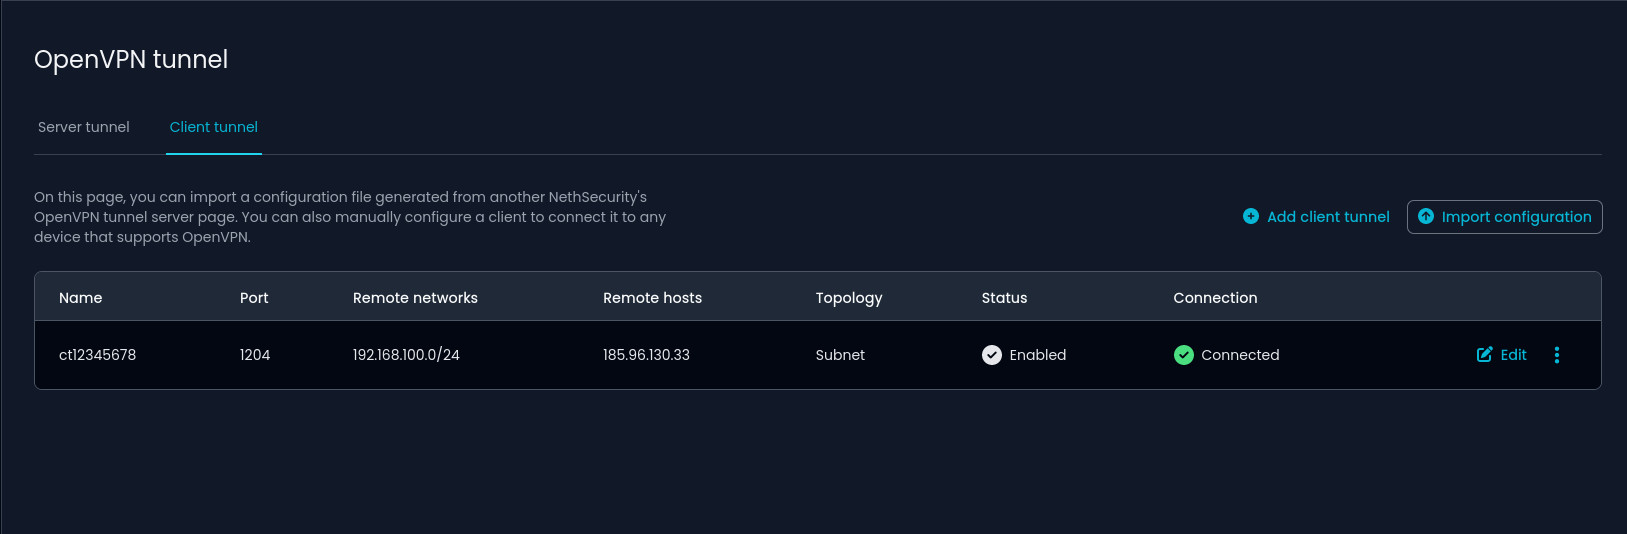Click the Edit text for tunnel ct12345678
The image size is (1627, 534).
point(1513,355)
